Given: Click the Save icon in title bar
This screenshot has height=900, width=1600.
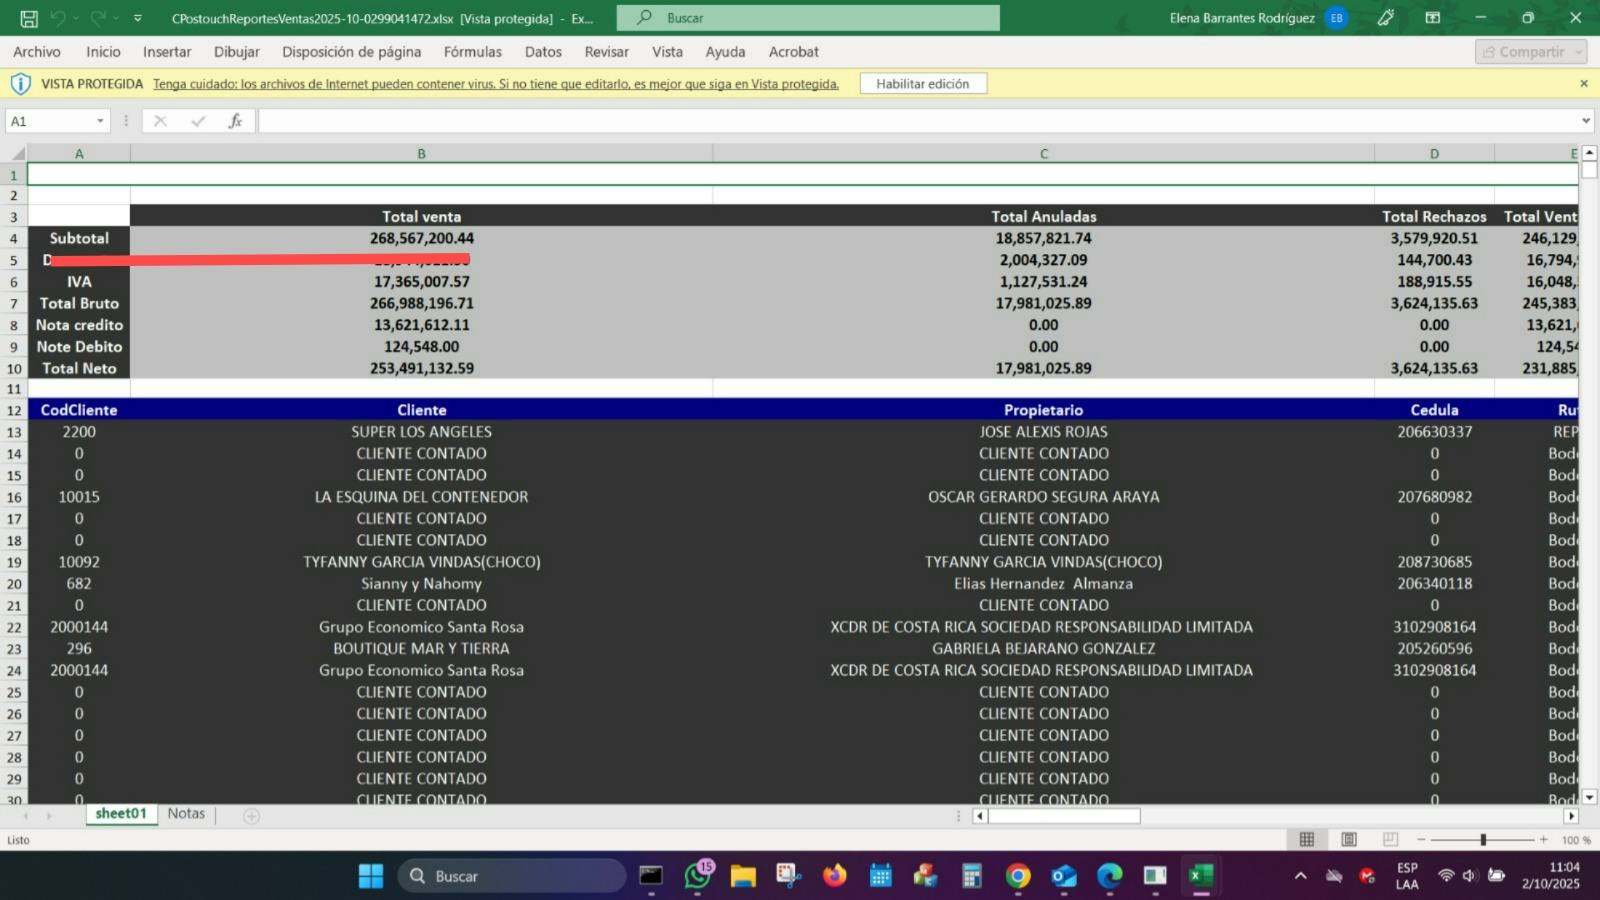Looking at the screenshot, I should [29, 18].
